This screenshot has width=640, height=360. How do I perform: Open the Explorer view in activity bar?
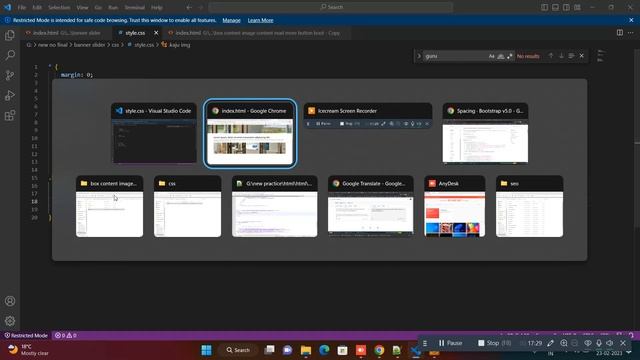[x=10, y=36]
